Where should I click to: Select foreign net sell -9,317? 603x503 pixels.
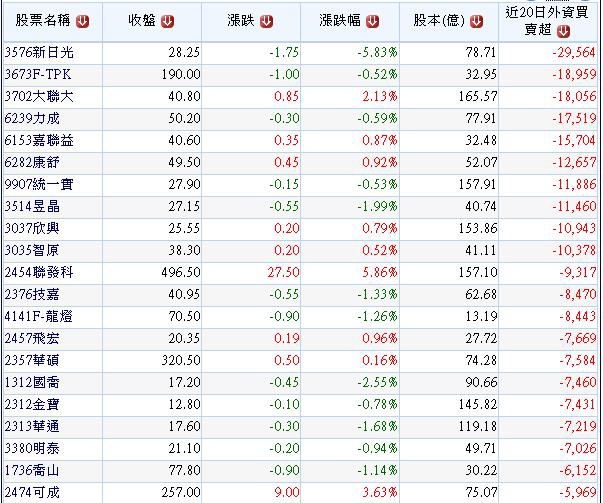point(578,272)
